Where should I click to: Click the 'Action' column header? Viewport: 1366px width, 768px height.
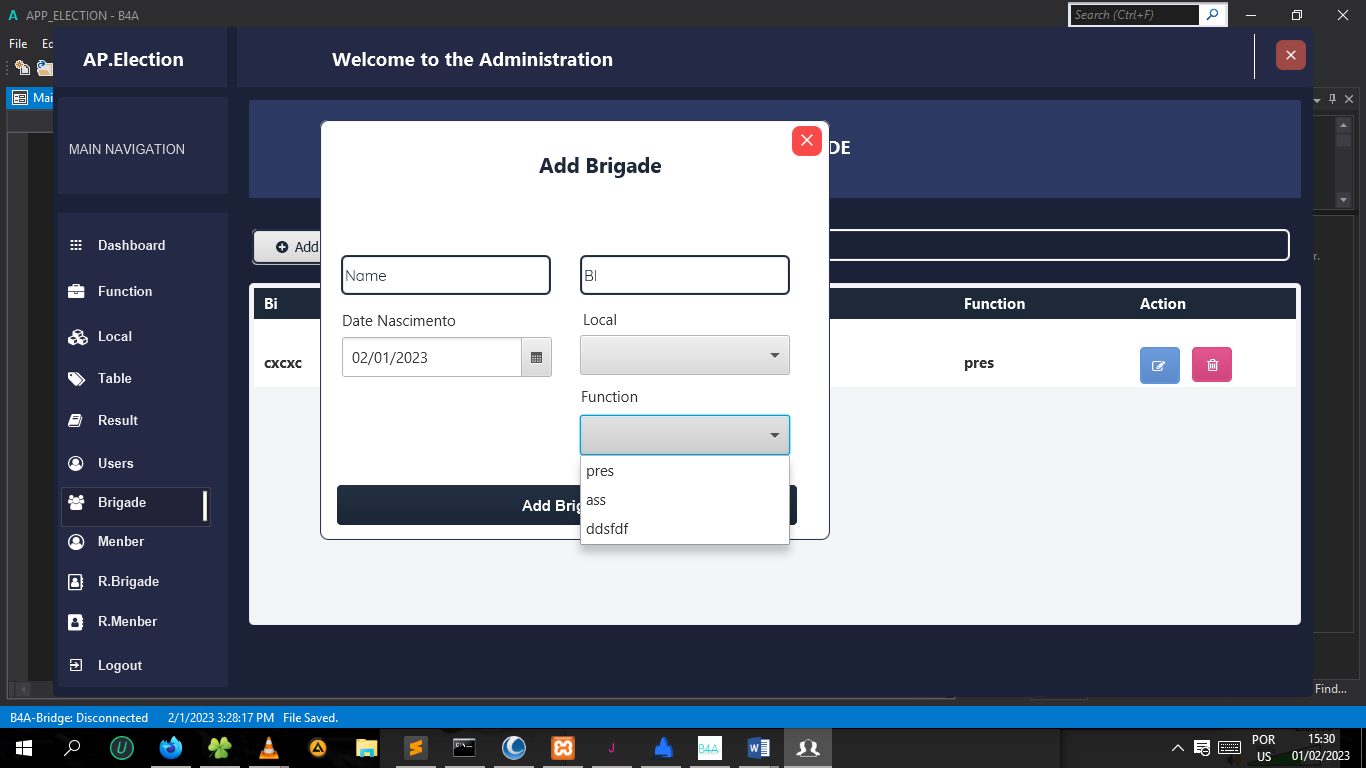coord(1163,304)
